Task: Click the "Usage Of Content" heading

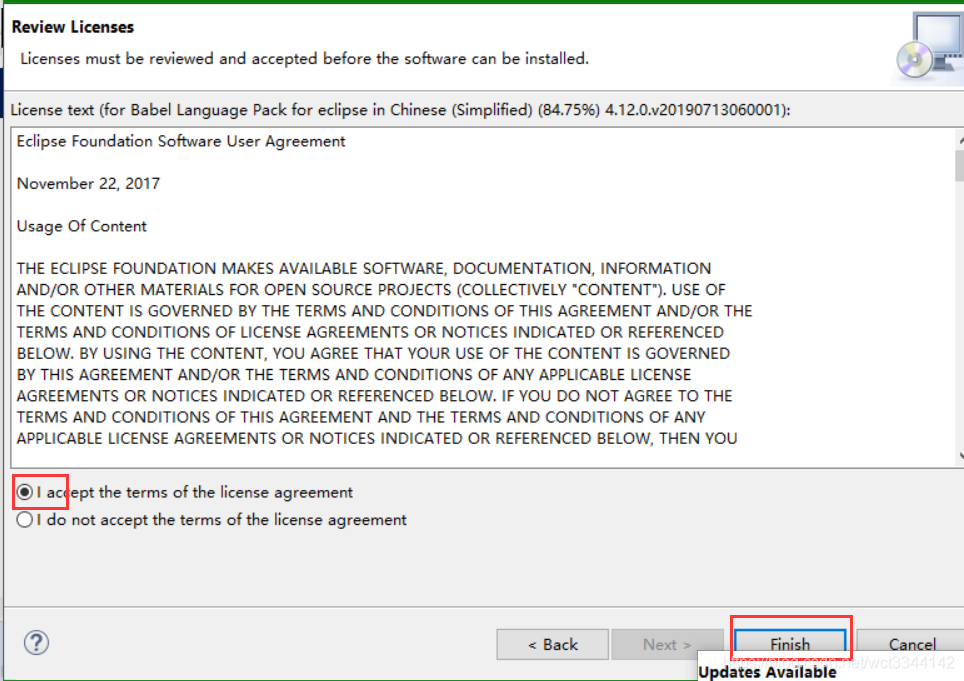Action: pyautogui.click(x=81, y=226)
